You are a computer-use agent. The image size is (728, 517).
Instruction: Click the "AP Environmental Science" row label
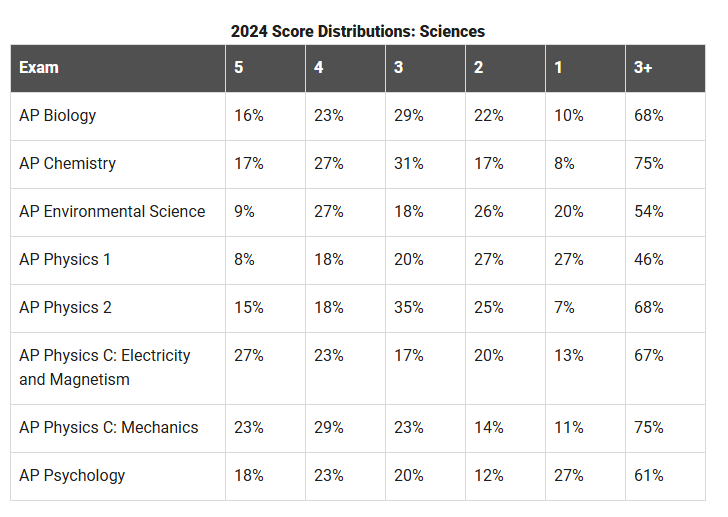(112, 211)
